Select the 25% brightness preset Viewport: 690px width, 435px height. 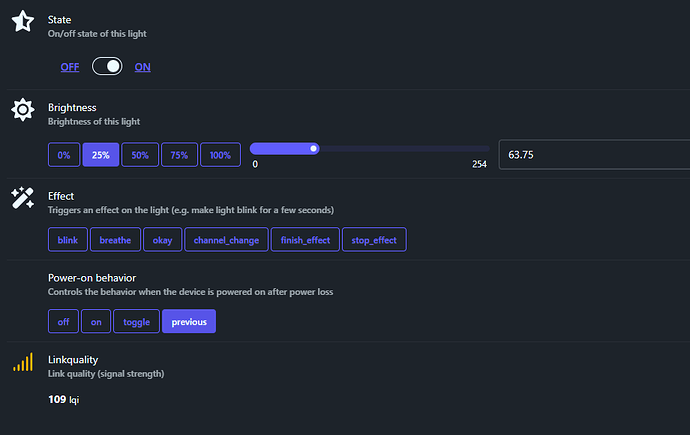(101, 155)
